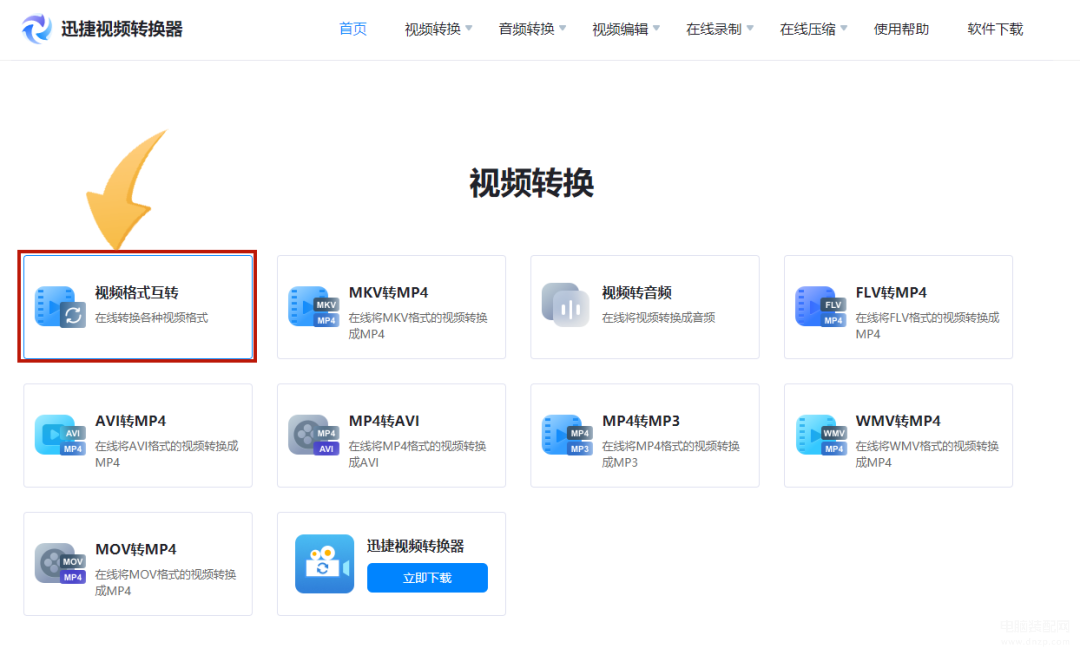
Task: Expand the 视频编辑 dropdown arrow
Action: pyautogui.click(x=656, y=28)
